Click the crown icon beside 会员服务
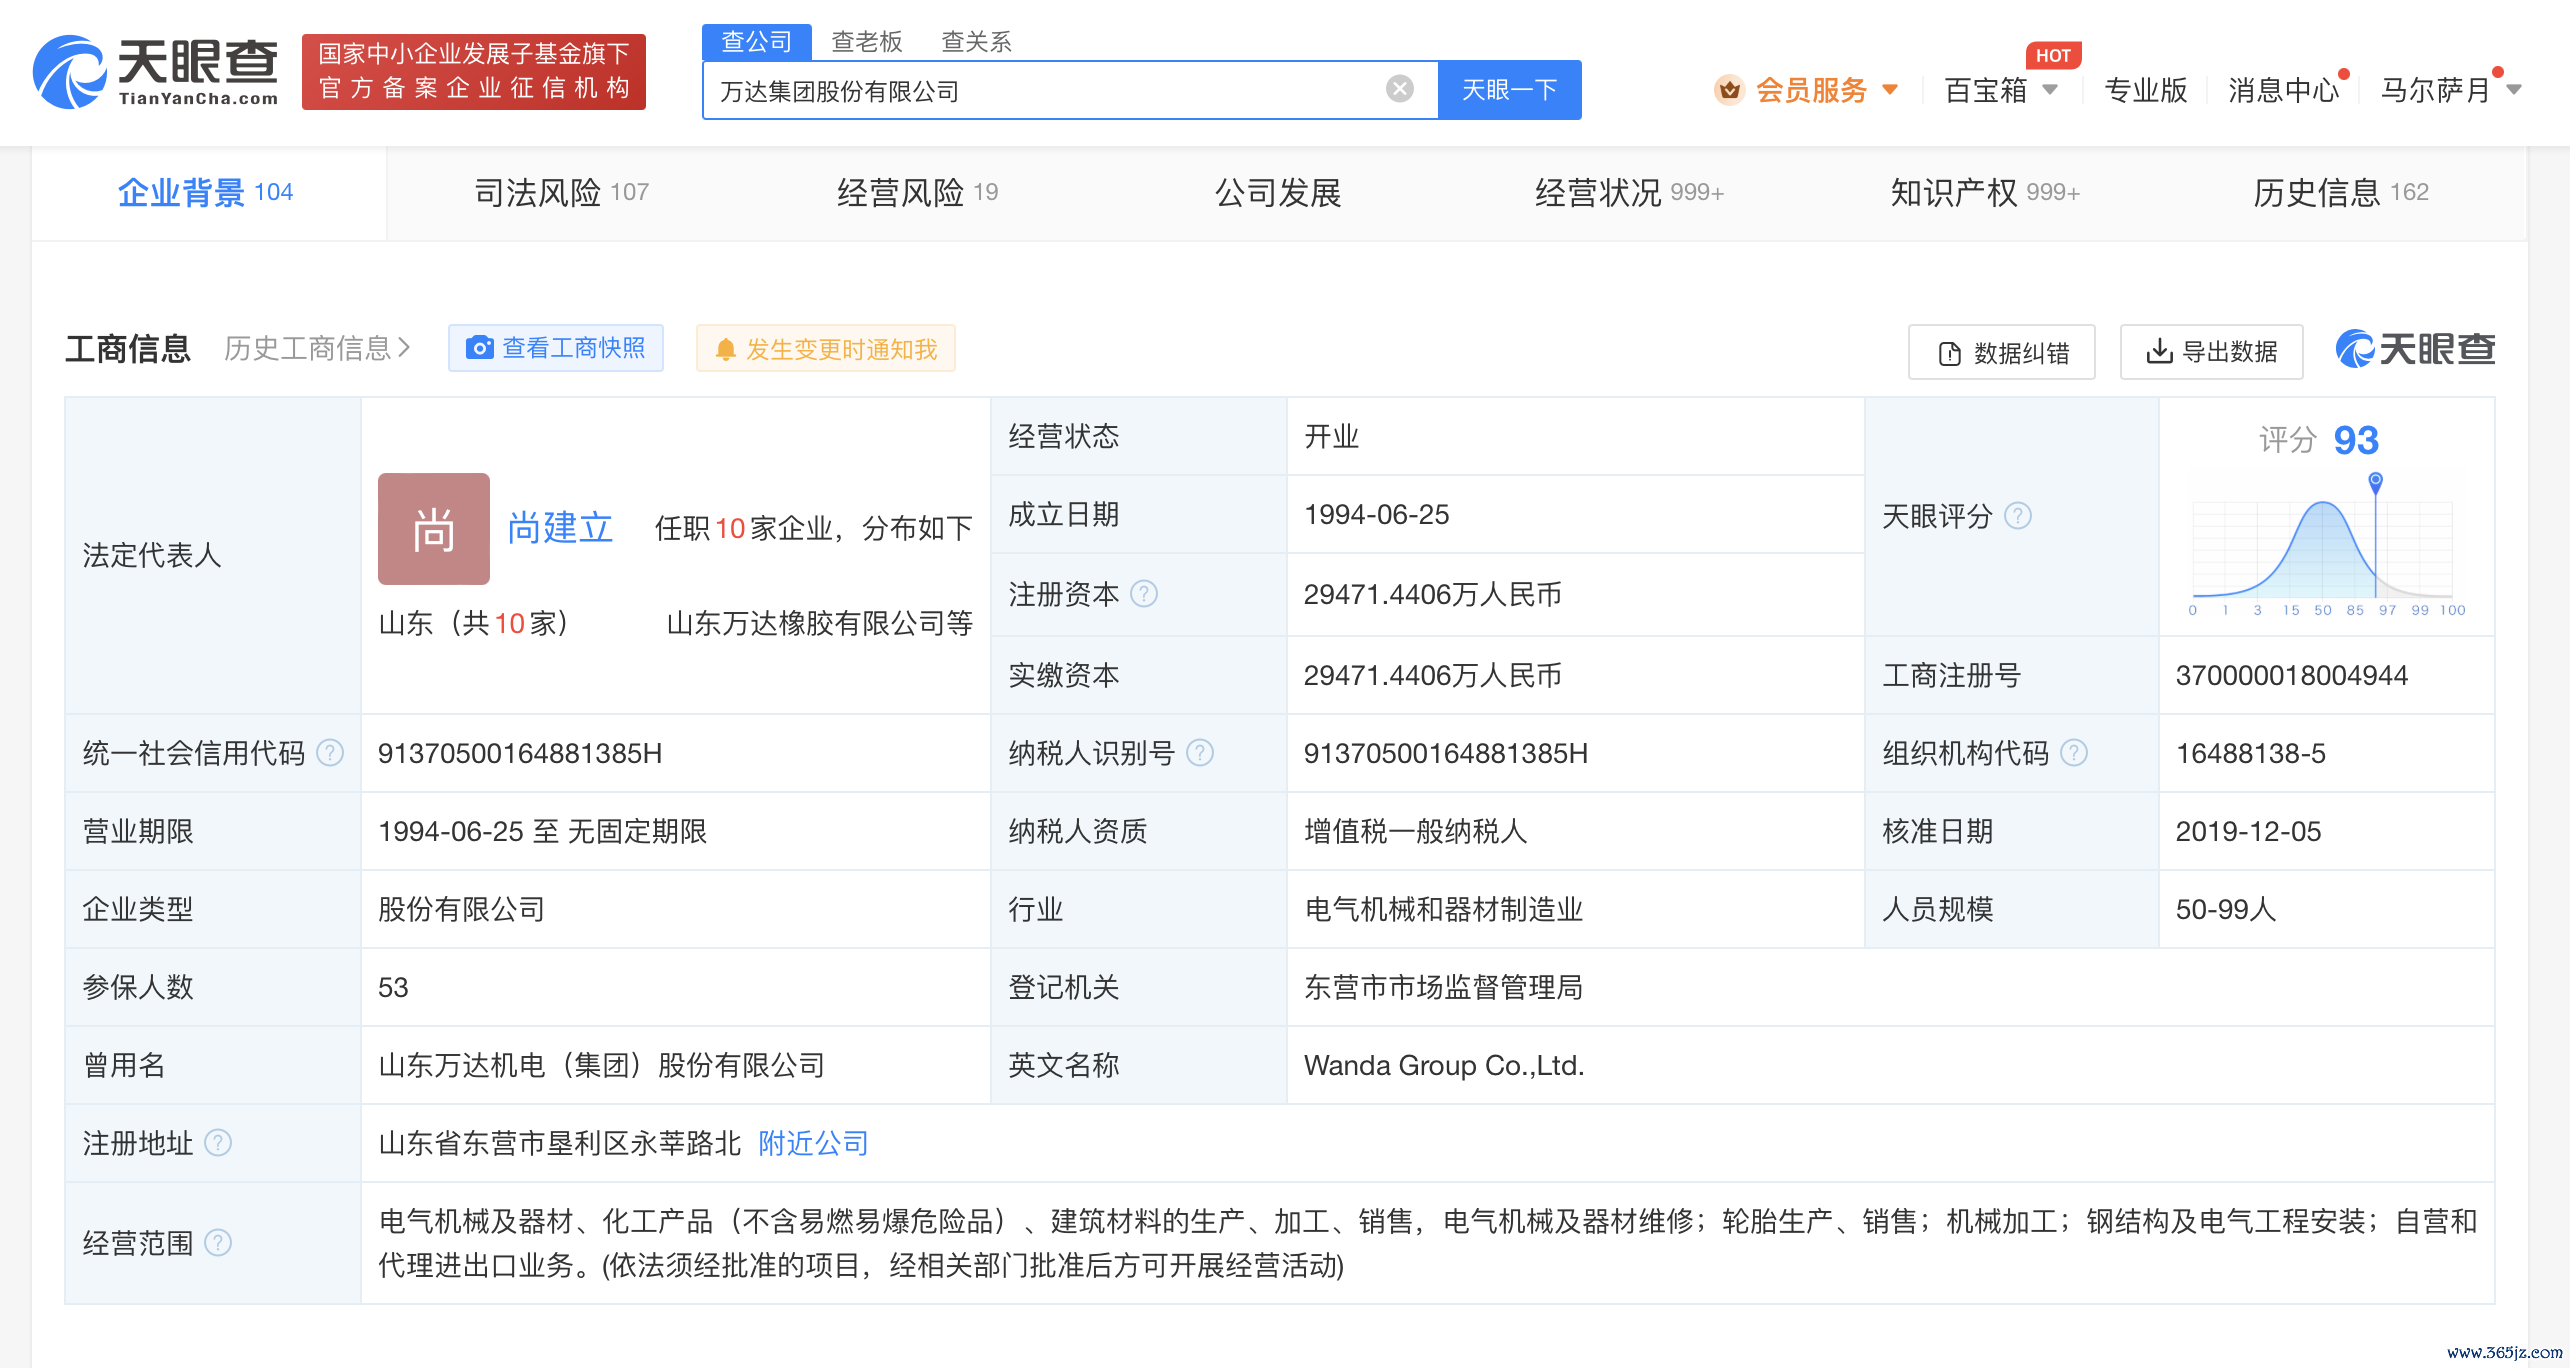2570x1368 pixels. click(x=1729, y=91)
